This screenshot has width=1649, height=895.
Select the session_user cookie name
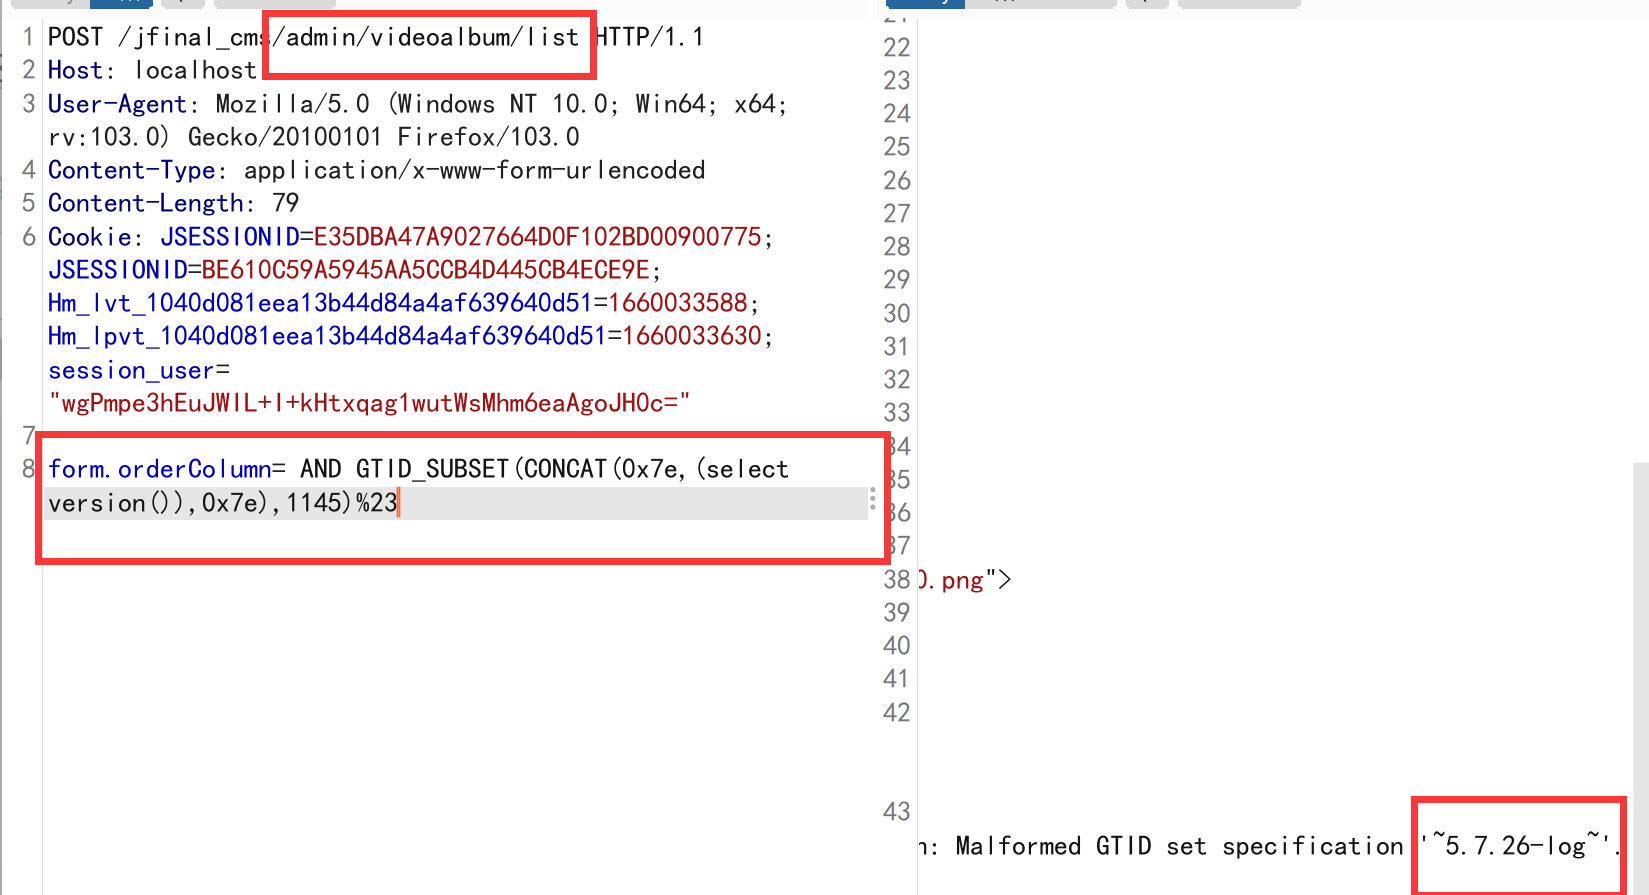131,371
